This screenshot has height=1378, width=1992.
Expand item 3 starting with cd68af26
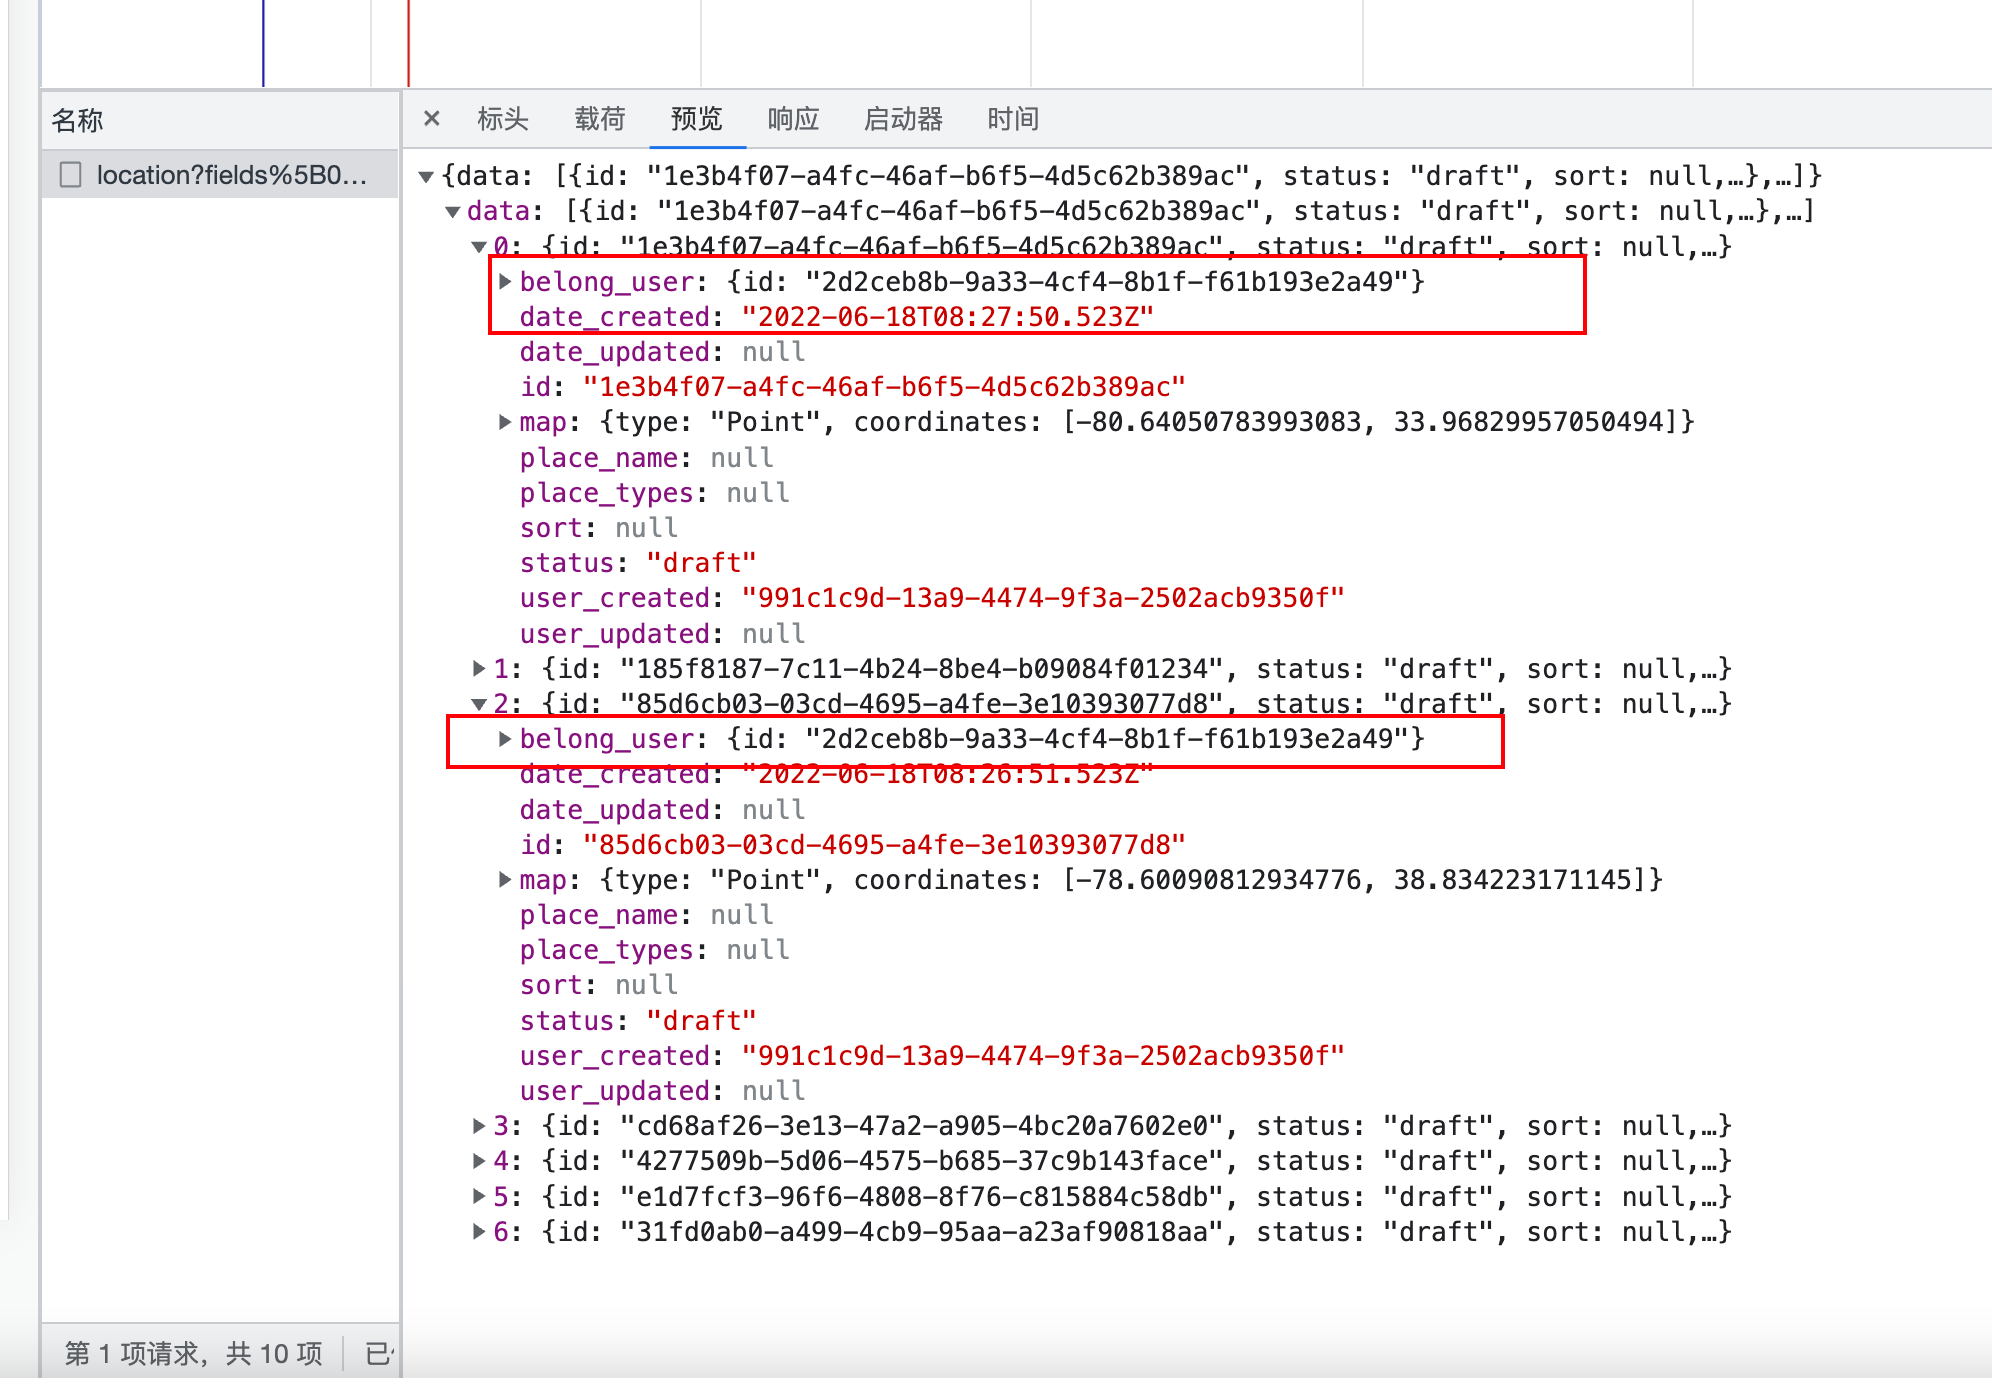478,1125
